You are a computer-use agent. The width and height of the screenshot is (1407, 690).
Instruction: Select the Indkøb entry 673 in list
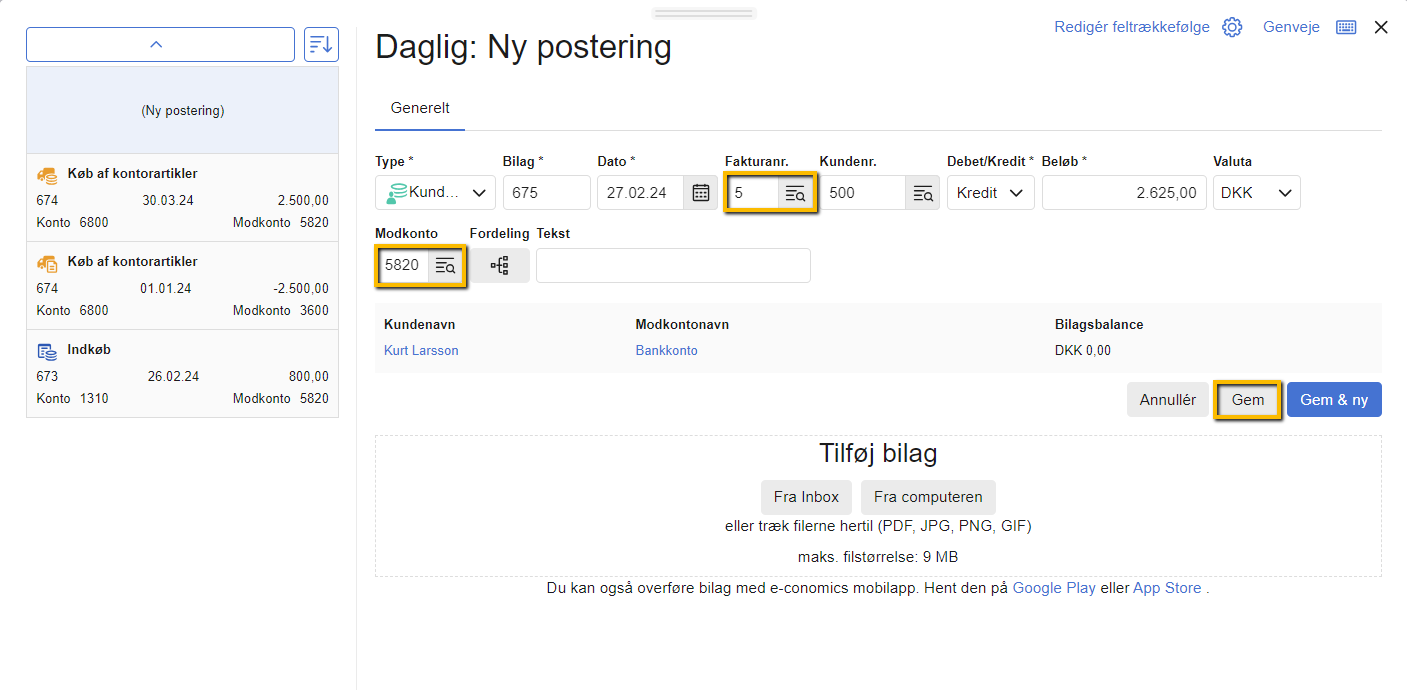click(x=182, y=374)
